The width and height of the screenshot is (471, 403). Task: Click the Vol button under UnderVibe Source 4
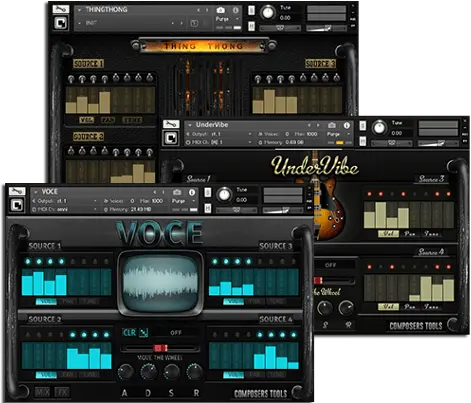coord(388,306)
